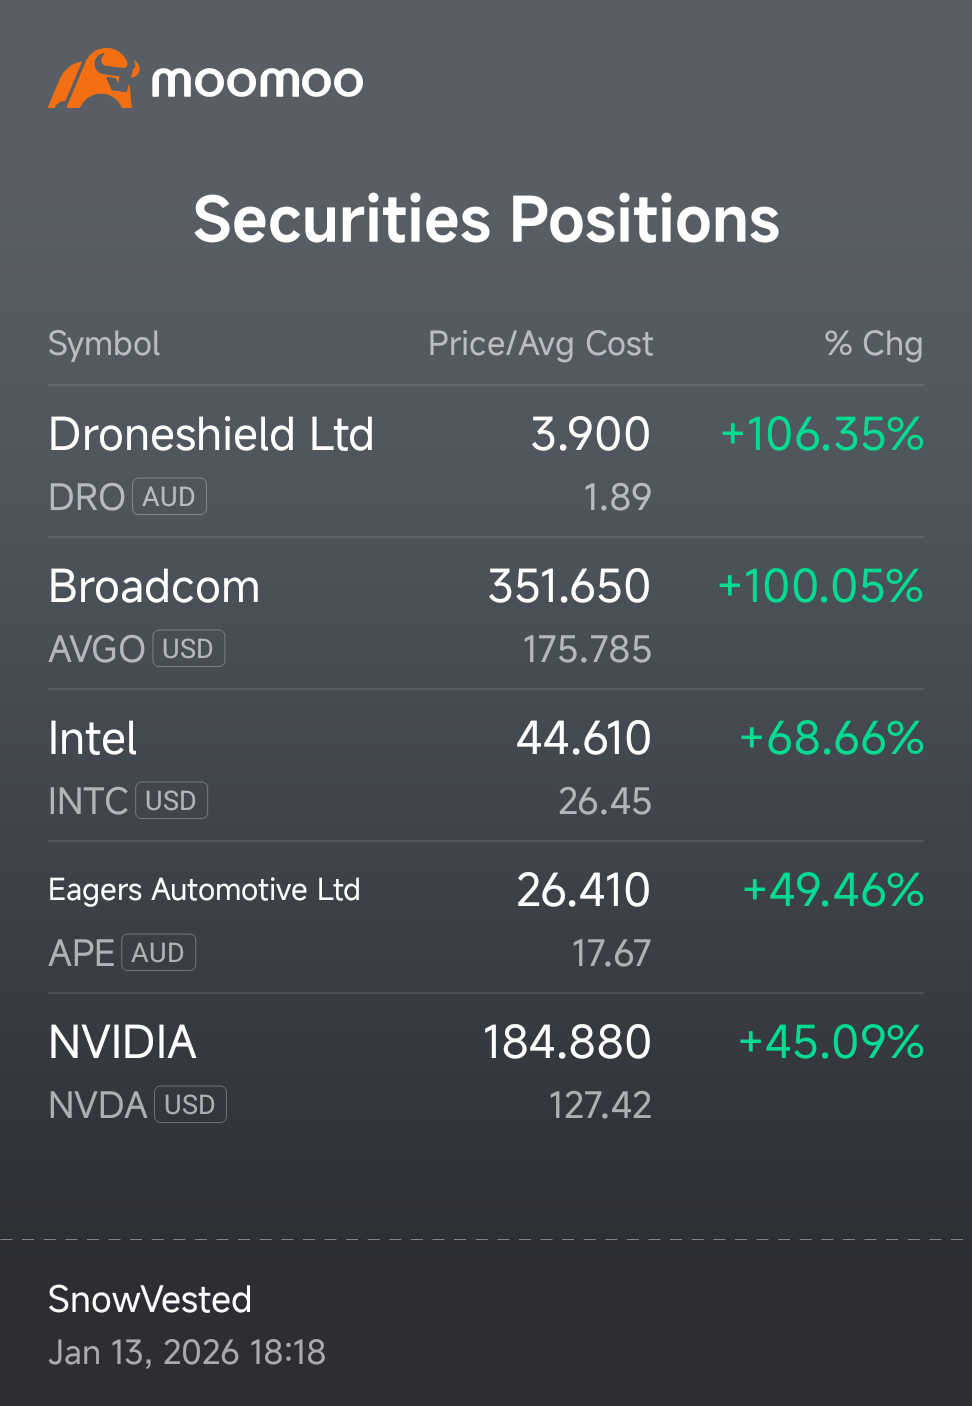Image resolution: width=972 pixels, height=1406 pixels.
Task: Click the SnowVested username
Action: [150, 1300]
